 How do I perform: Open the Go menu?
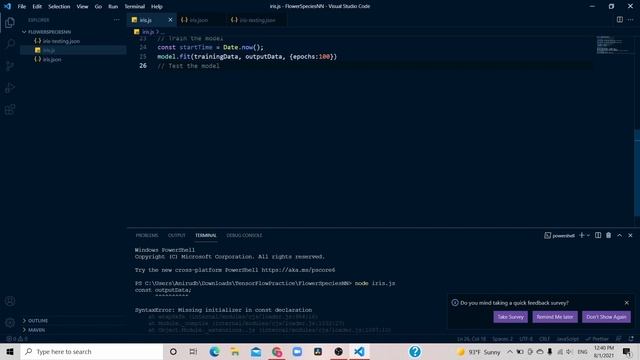(x=98, y=7)
